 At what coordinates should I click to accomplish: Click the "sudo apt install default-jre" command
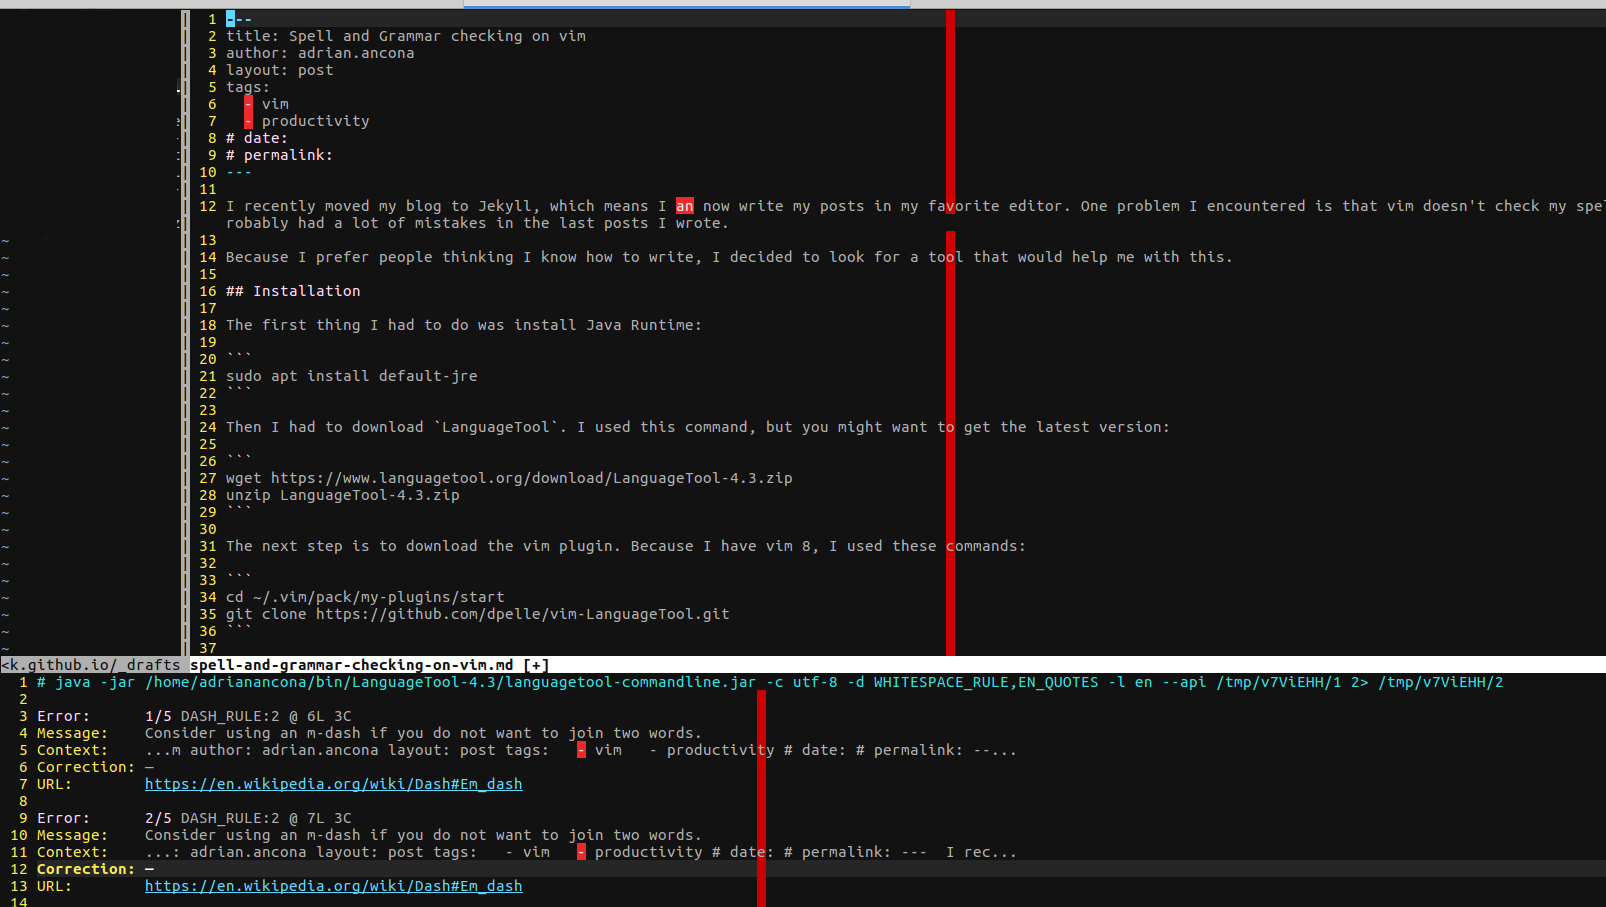coord(352,376)
